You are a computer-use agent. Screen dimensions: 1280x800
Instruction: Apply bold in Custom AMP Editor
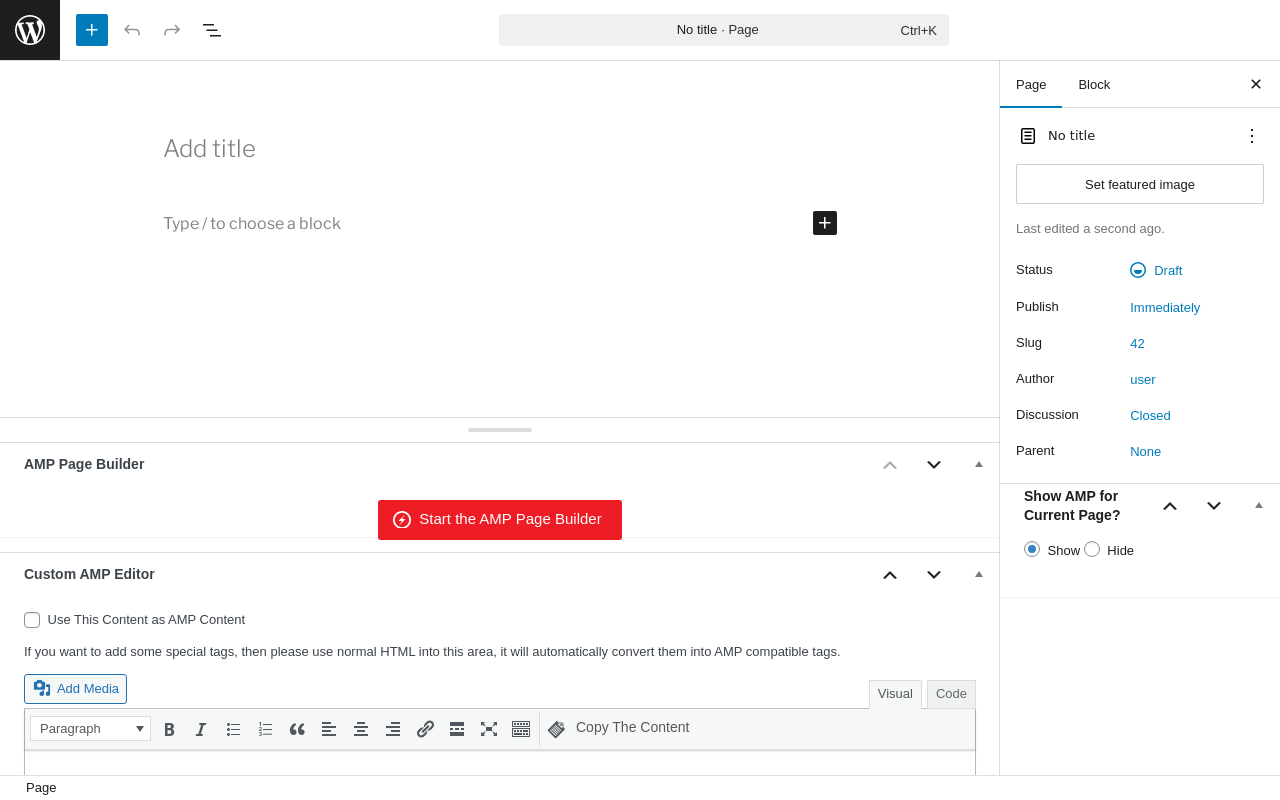(x=169, y=729)
